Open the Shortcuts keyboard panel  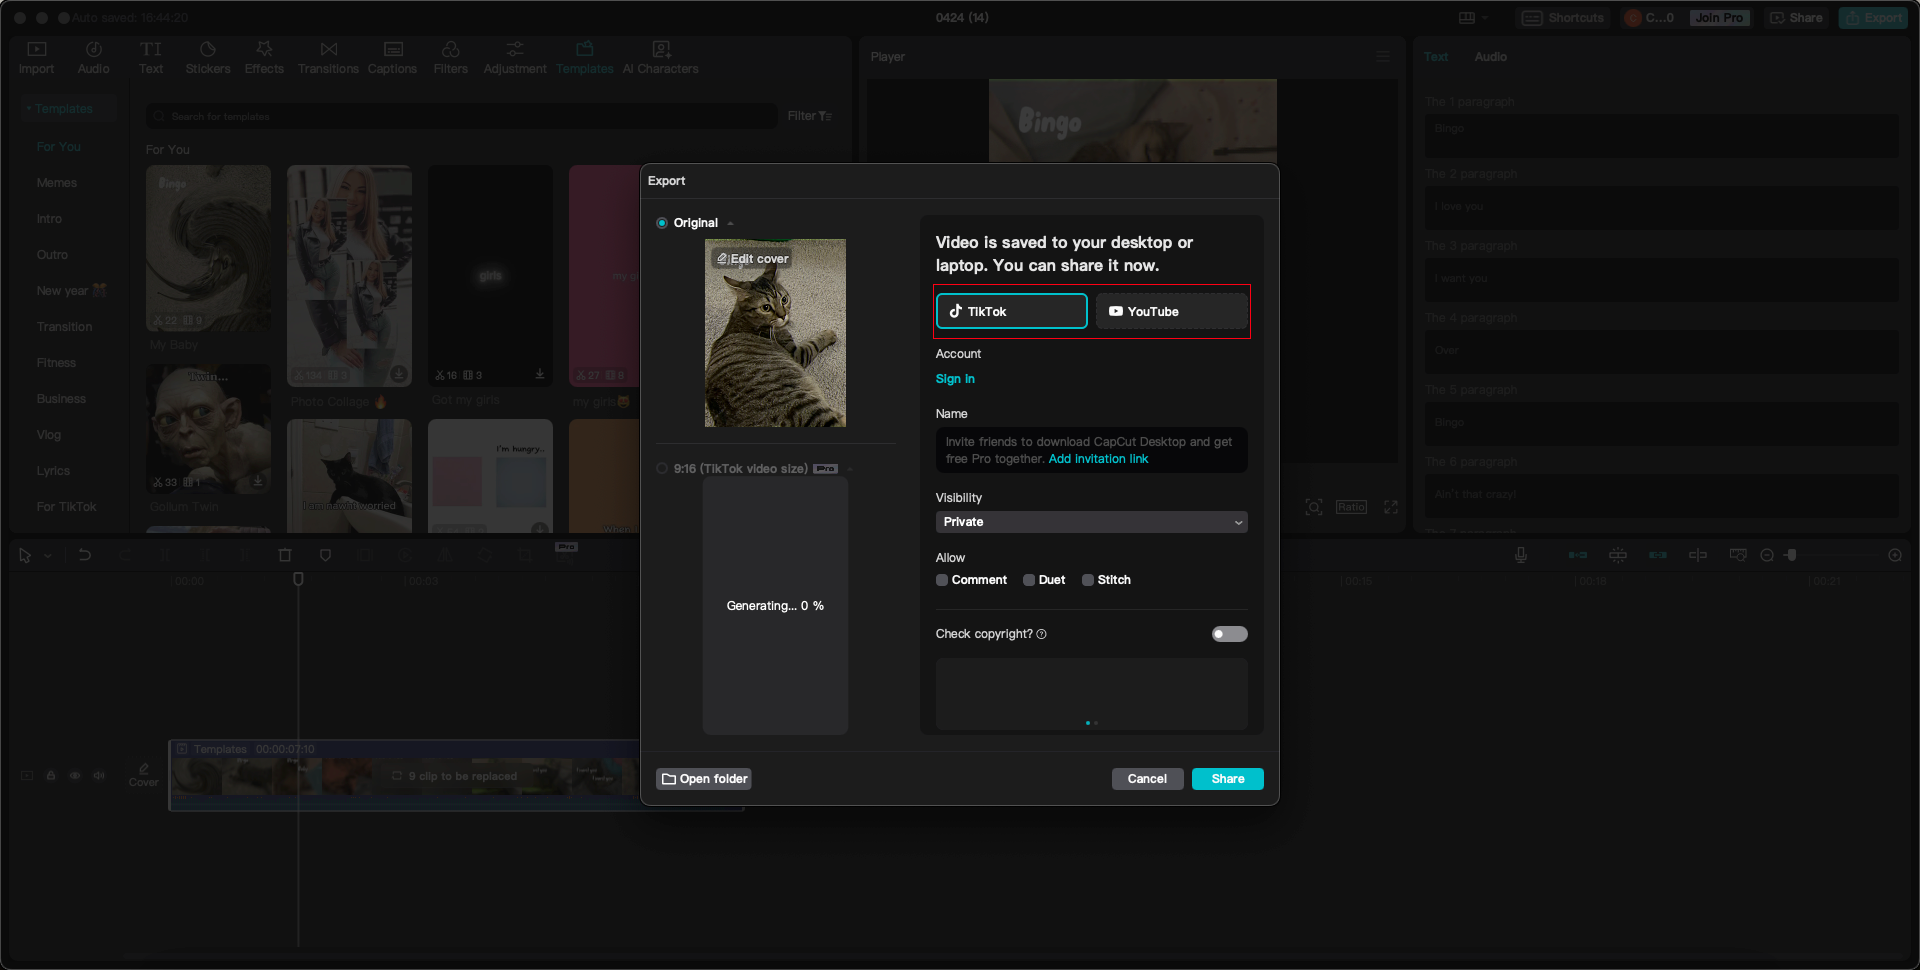pos(1563,18)
